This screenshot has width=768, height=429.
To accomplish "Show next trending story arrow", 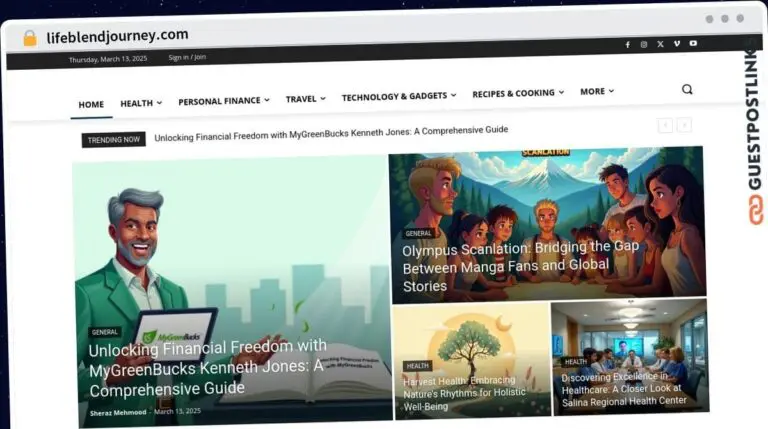I will [x=684, y=125].
